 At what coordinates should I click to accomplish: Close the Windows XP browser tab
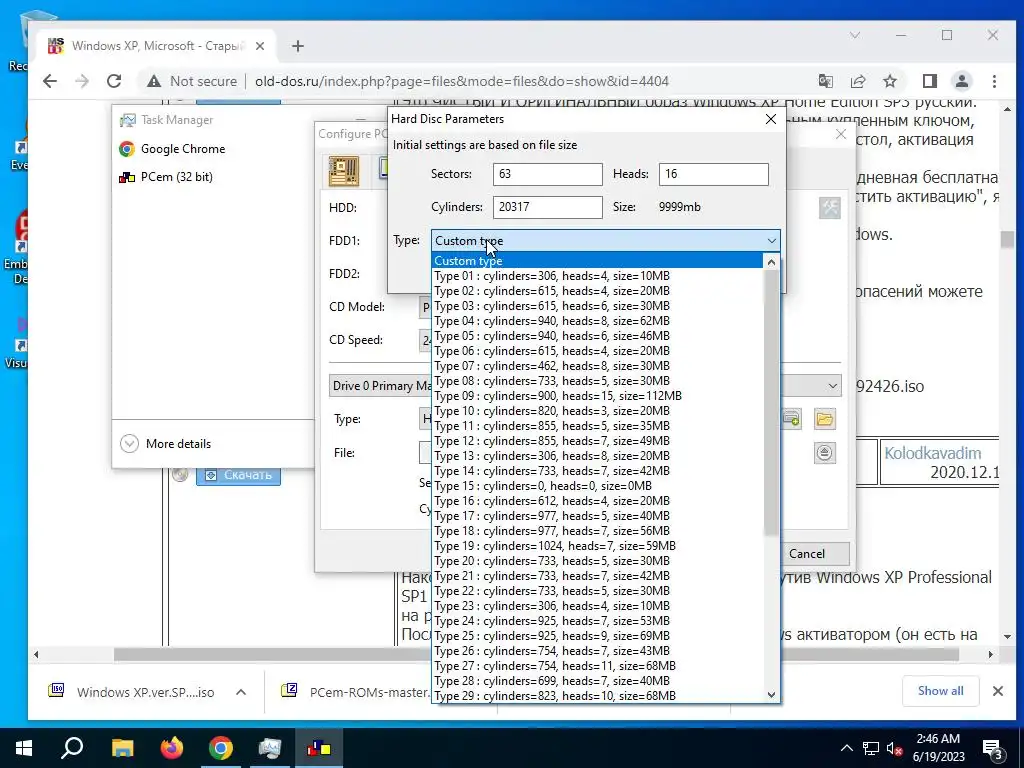click(x=260, y=46)
